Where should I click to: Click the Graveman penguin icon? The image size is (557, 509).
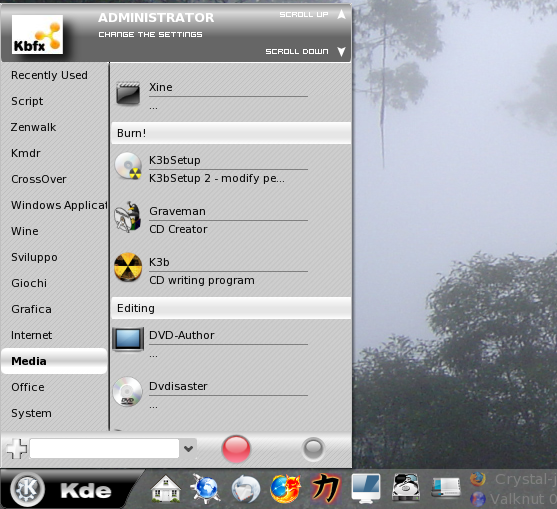click(128, 217)
